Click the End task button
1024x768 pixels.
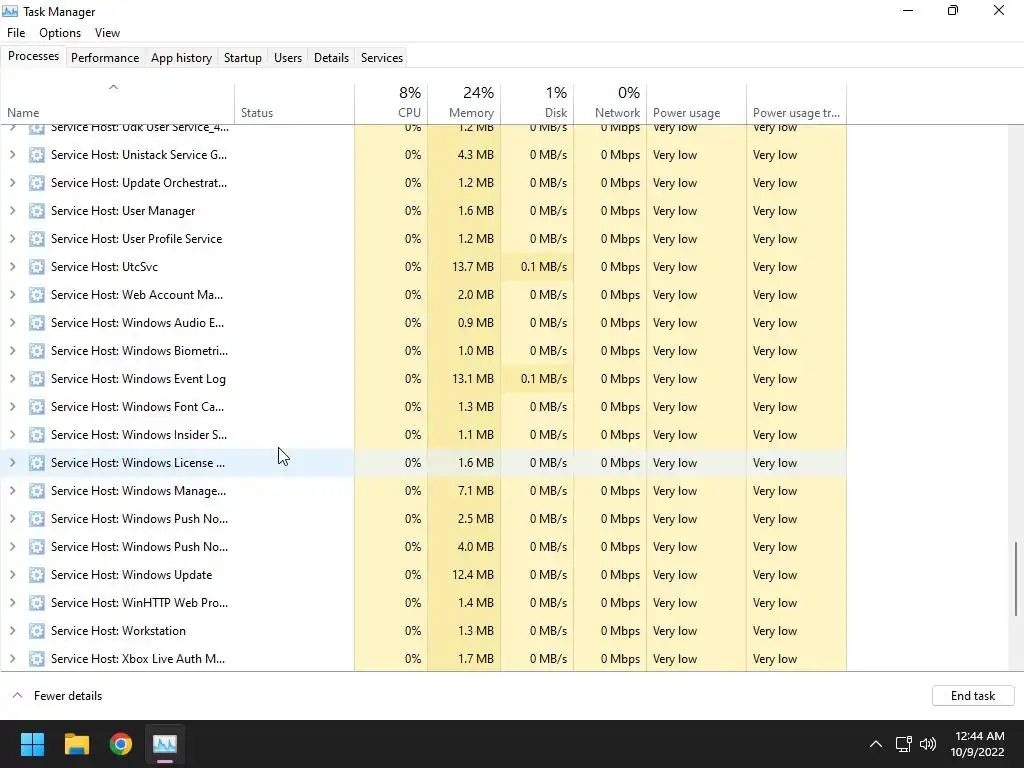pos(973,696)
